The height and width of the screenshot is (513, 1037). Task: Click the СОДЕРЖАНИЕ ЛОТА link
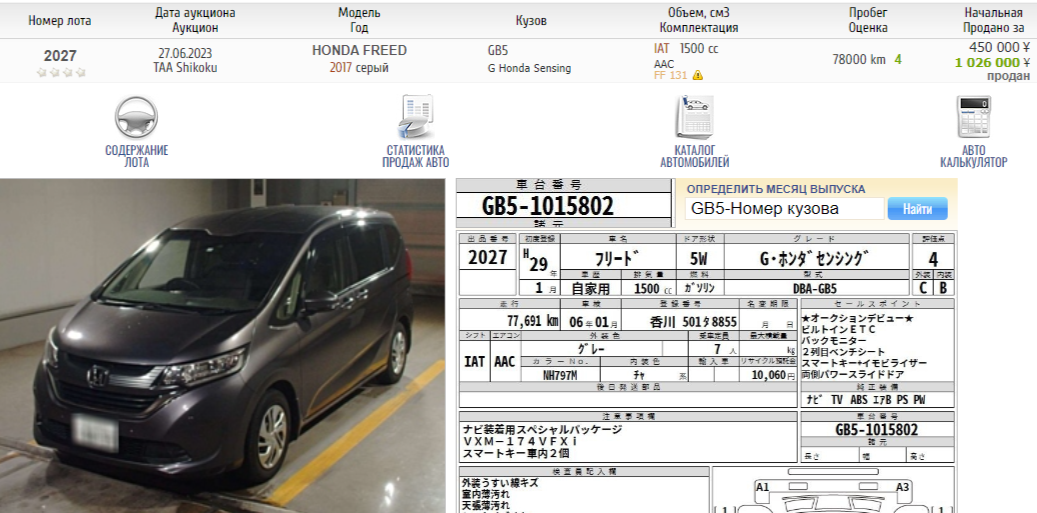pos(136,156)
